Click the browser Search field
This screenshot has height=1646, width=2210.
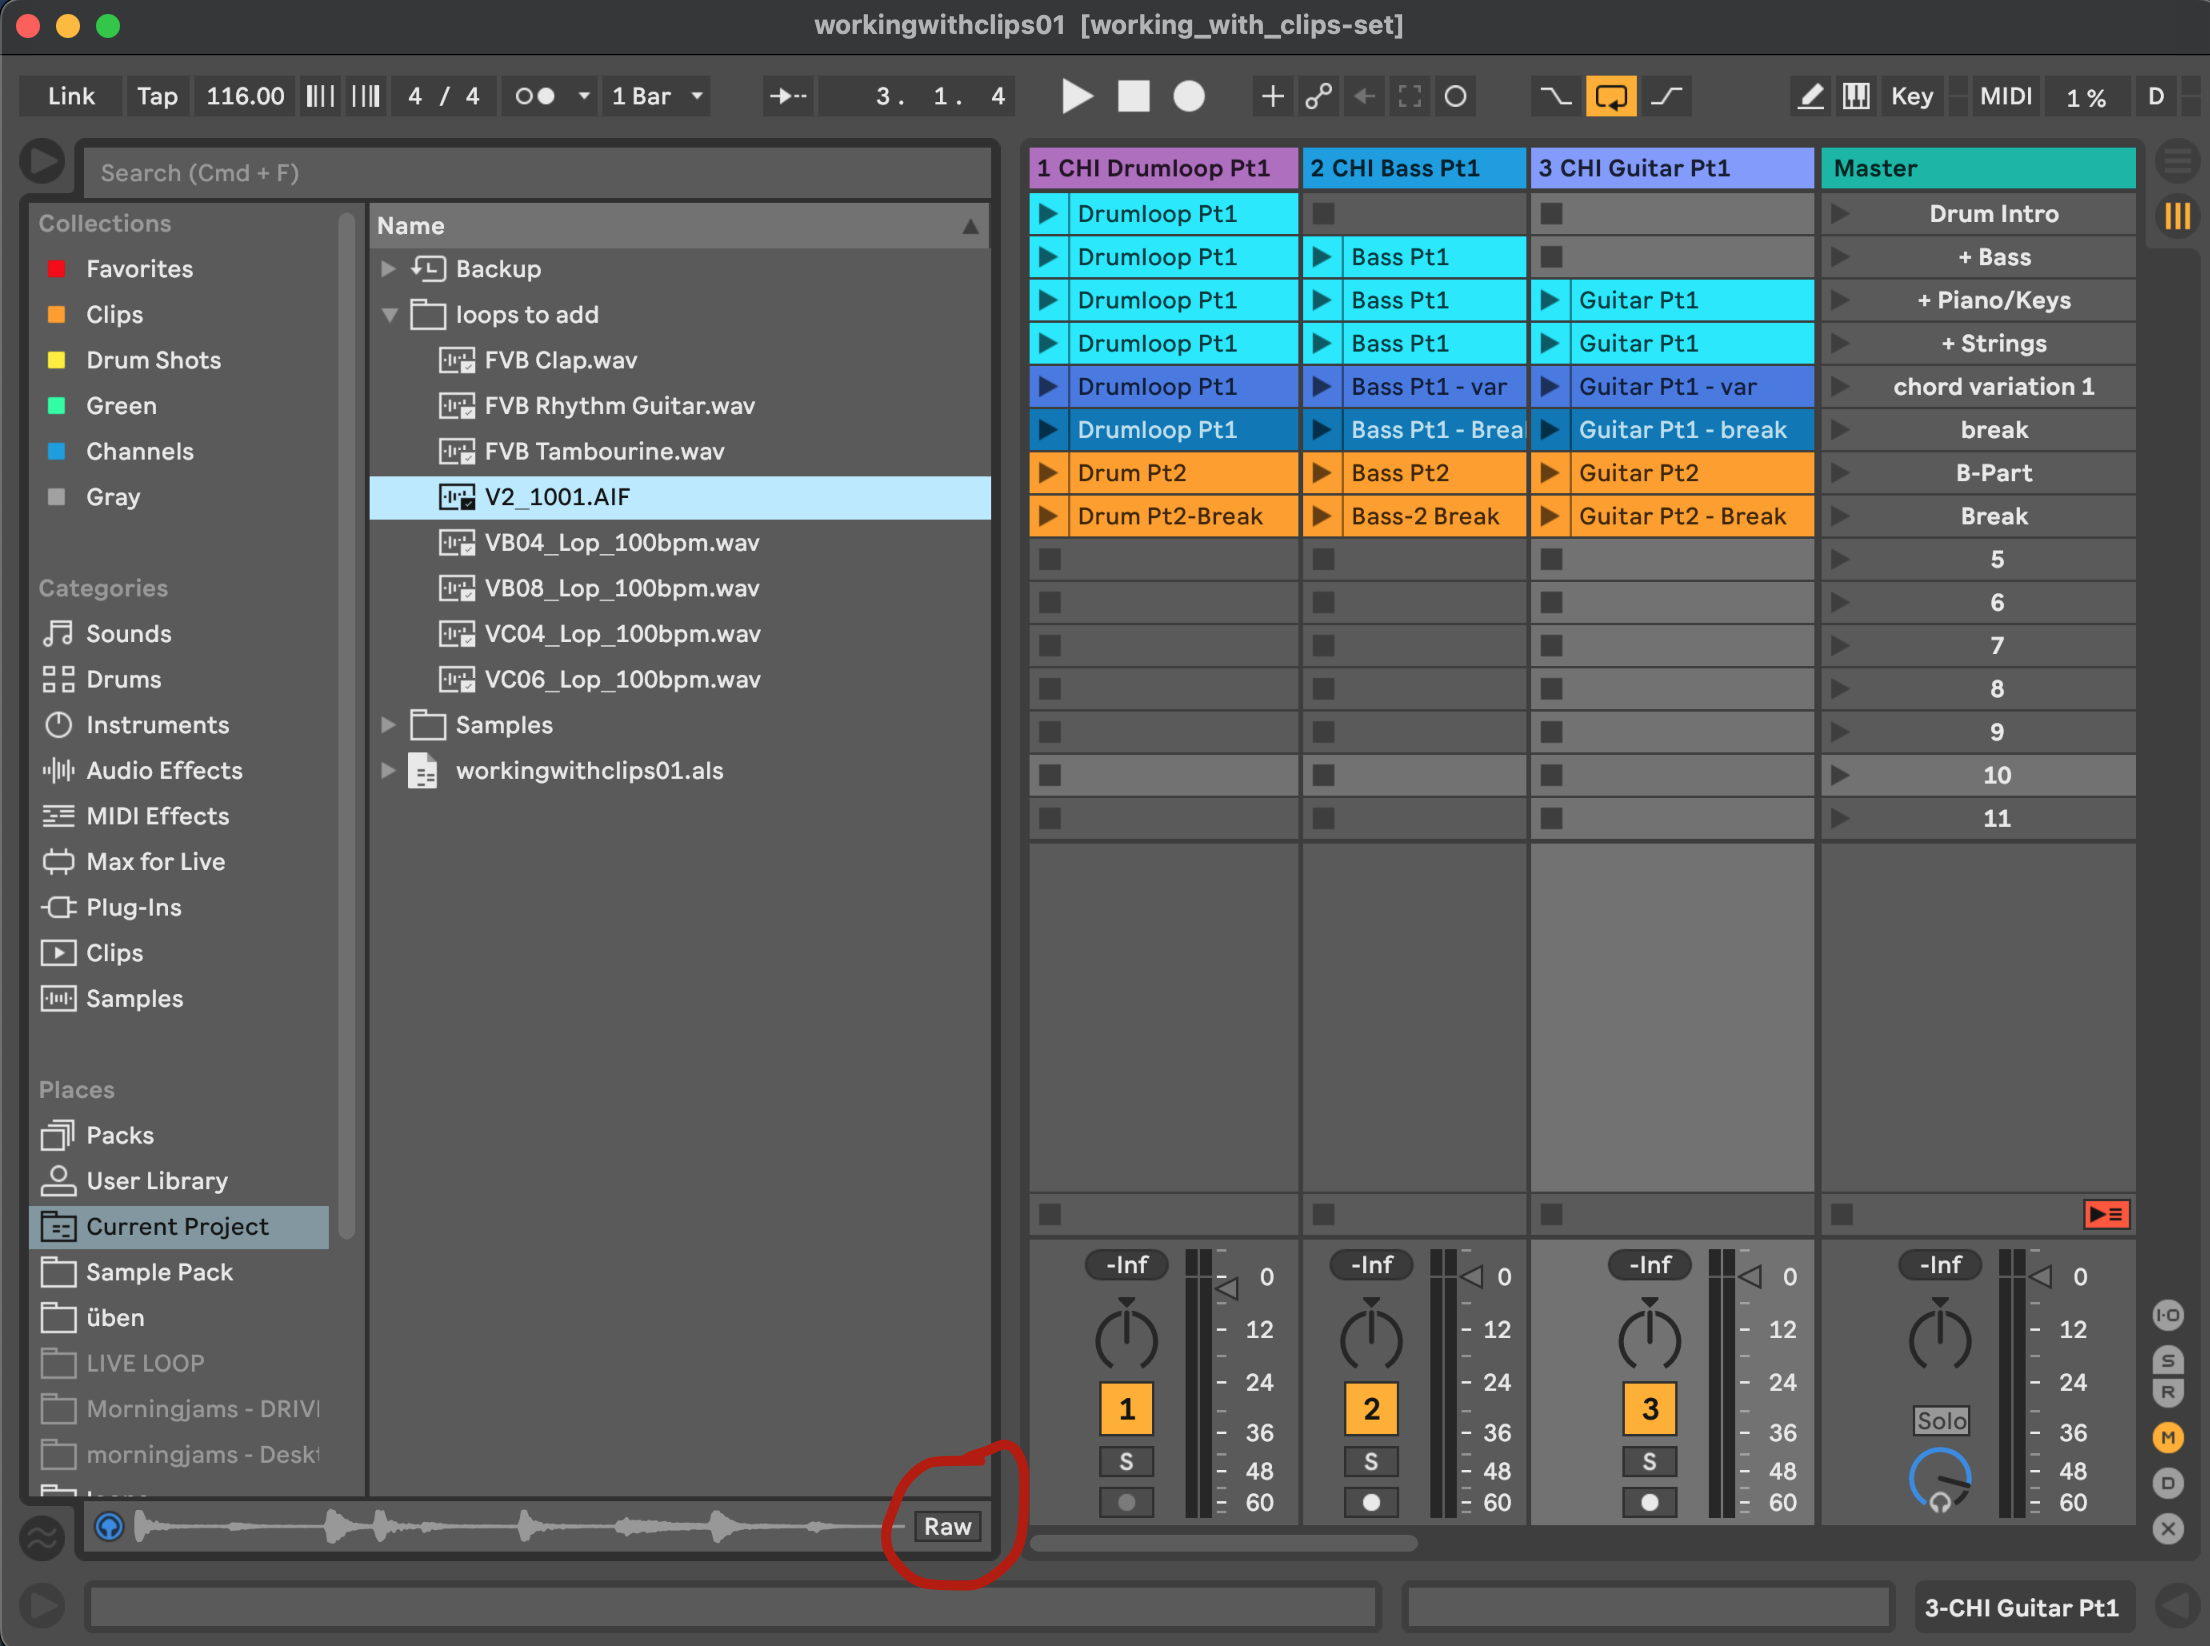(x=535, y=173)
